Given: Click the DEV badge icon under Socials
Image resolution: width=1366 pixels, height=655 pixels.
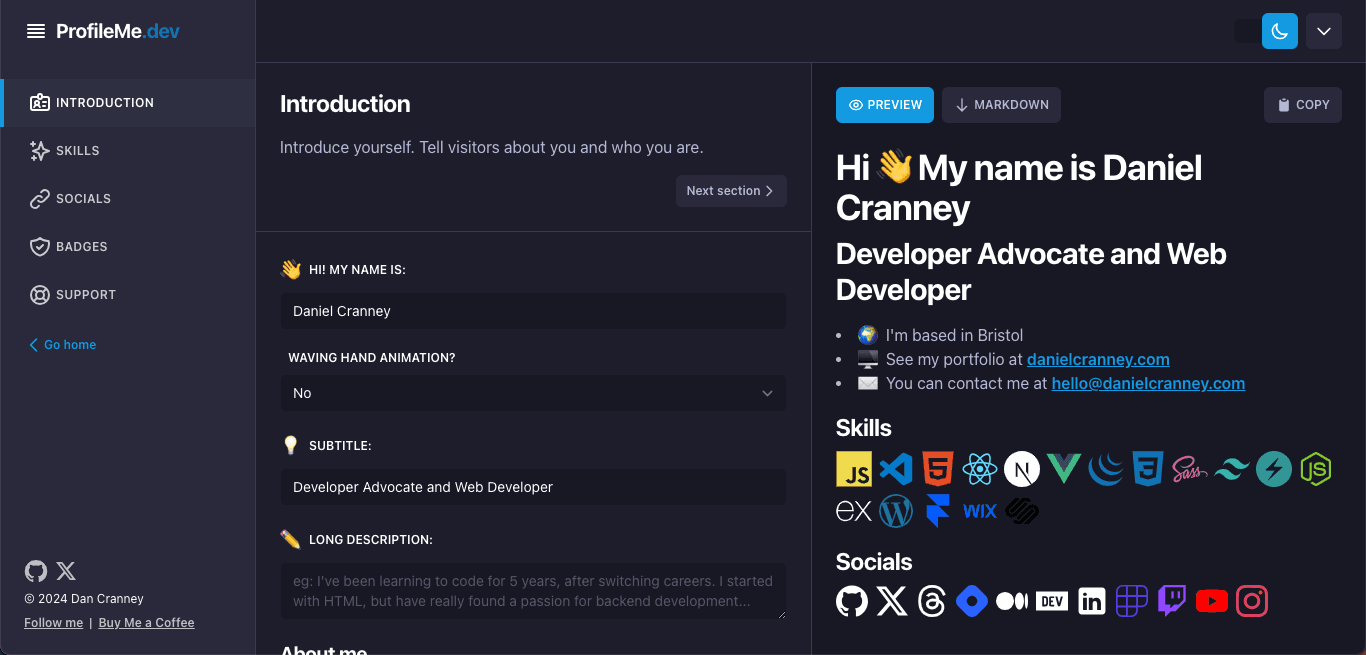Looking at the screenshot, I should [x=1051, y=600].
